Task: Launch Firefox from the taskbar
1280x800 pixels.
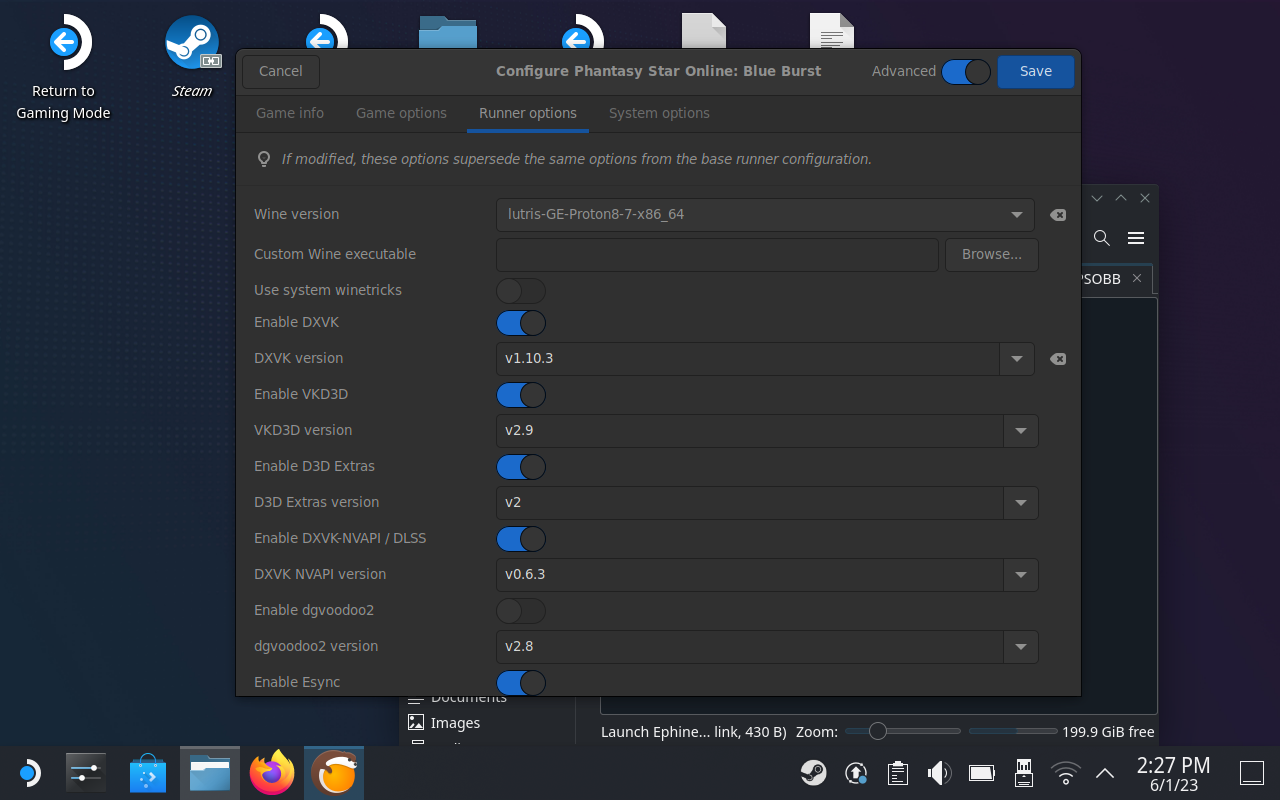Action: pos(272,773)
